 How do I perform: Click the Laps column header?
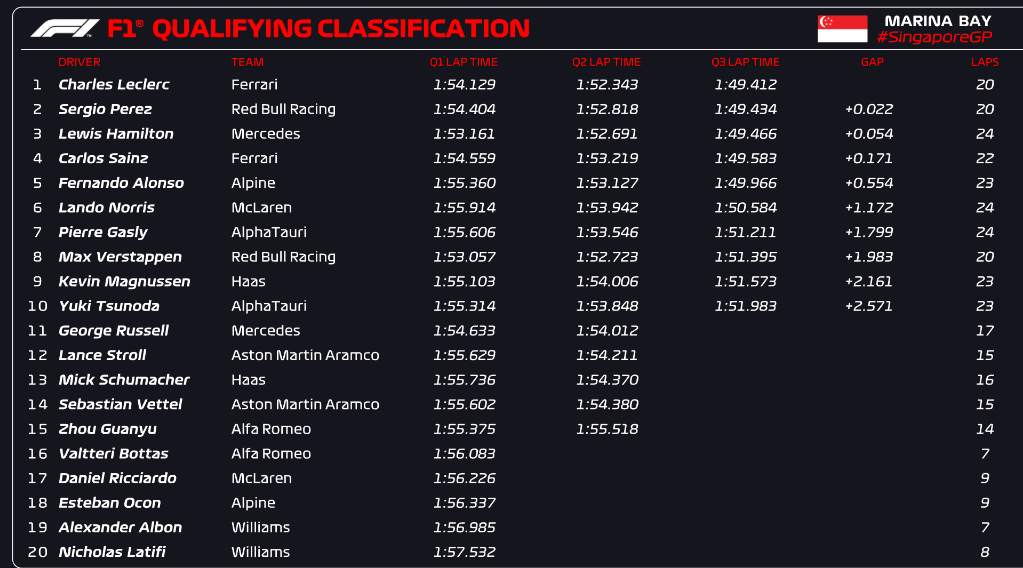pyautogui.click(x=984, y=62)
